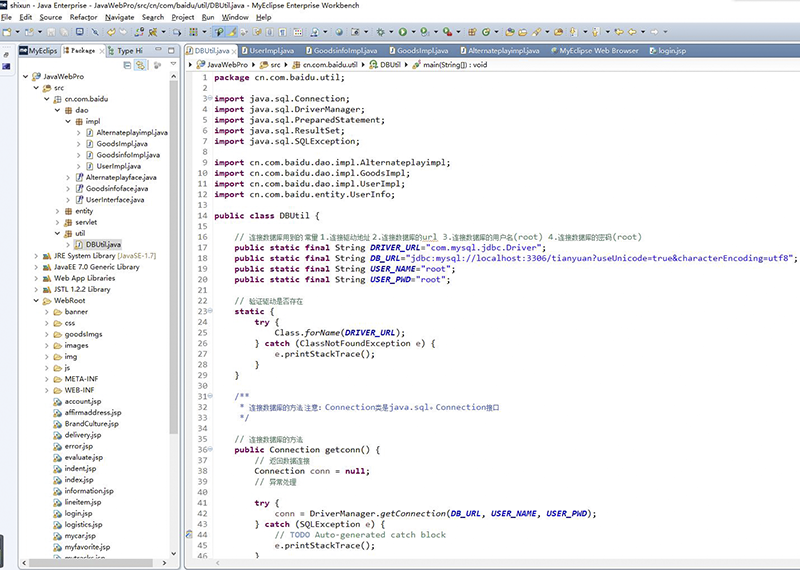Open the Refactor menu

click(x=84, y=17)
